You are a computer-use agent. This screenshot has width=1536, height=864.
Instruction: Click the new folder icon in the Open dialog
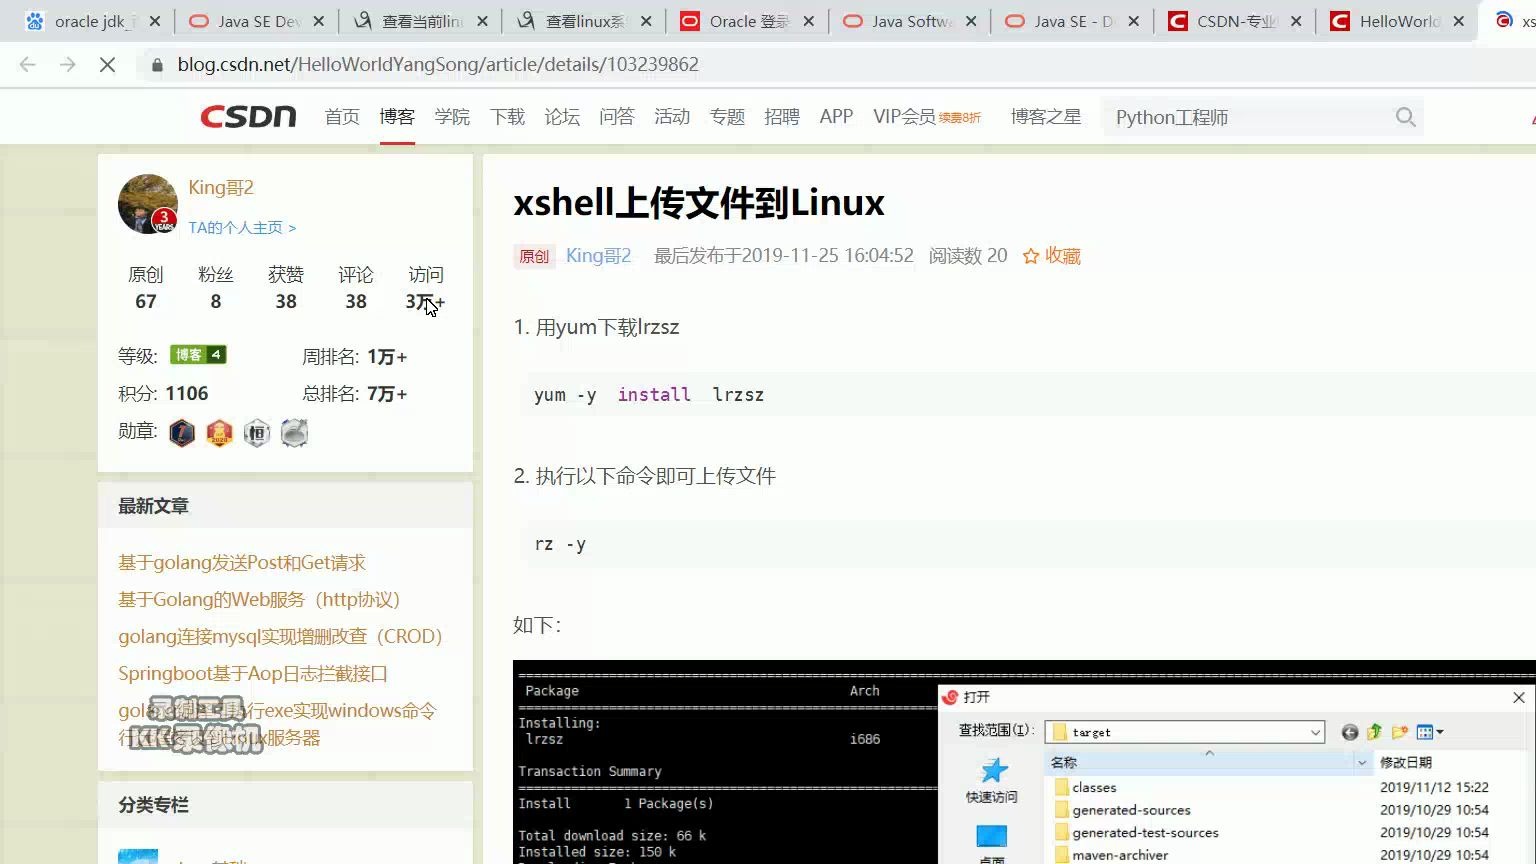[x=1400, y=731]
